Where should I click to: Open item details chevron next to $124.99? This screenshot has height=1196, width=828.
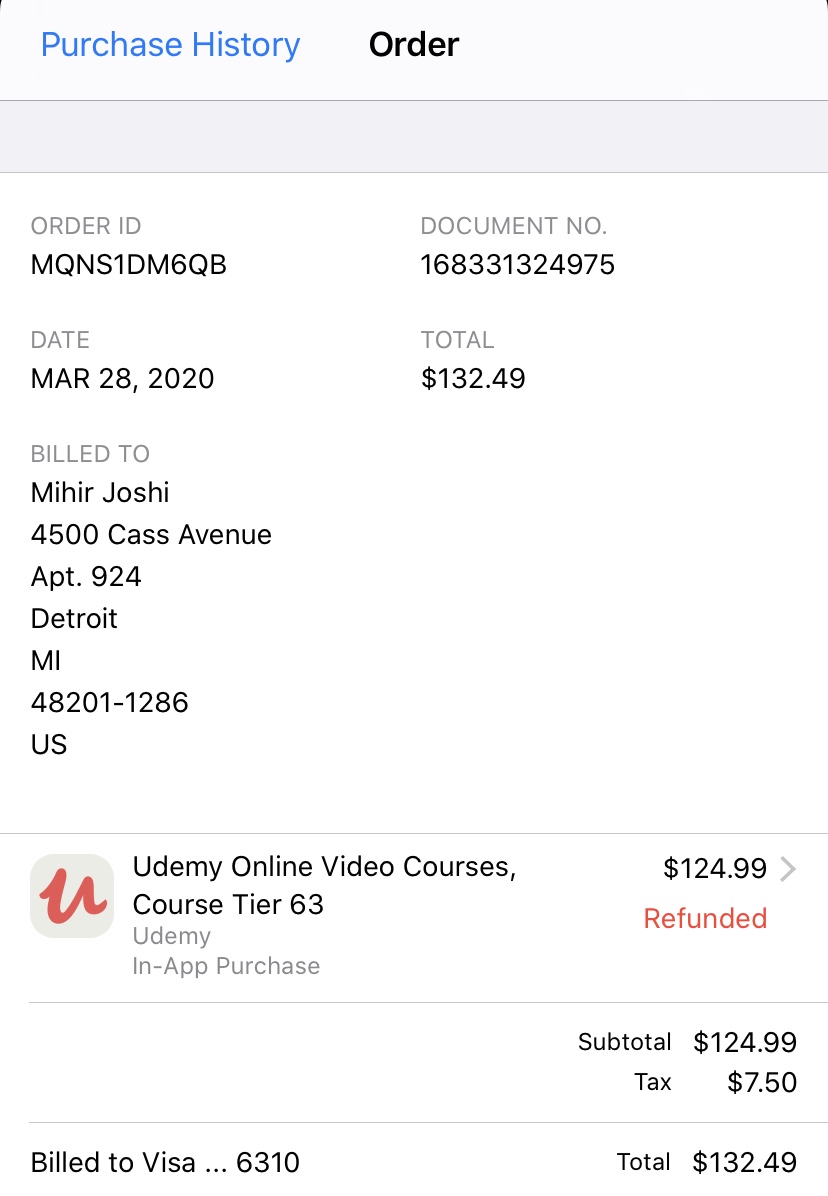pos(788,869)
